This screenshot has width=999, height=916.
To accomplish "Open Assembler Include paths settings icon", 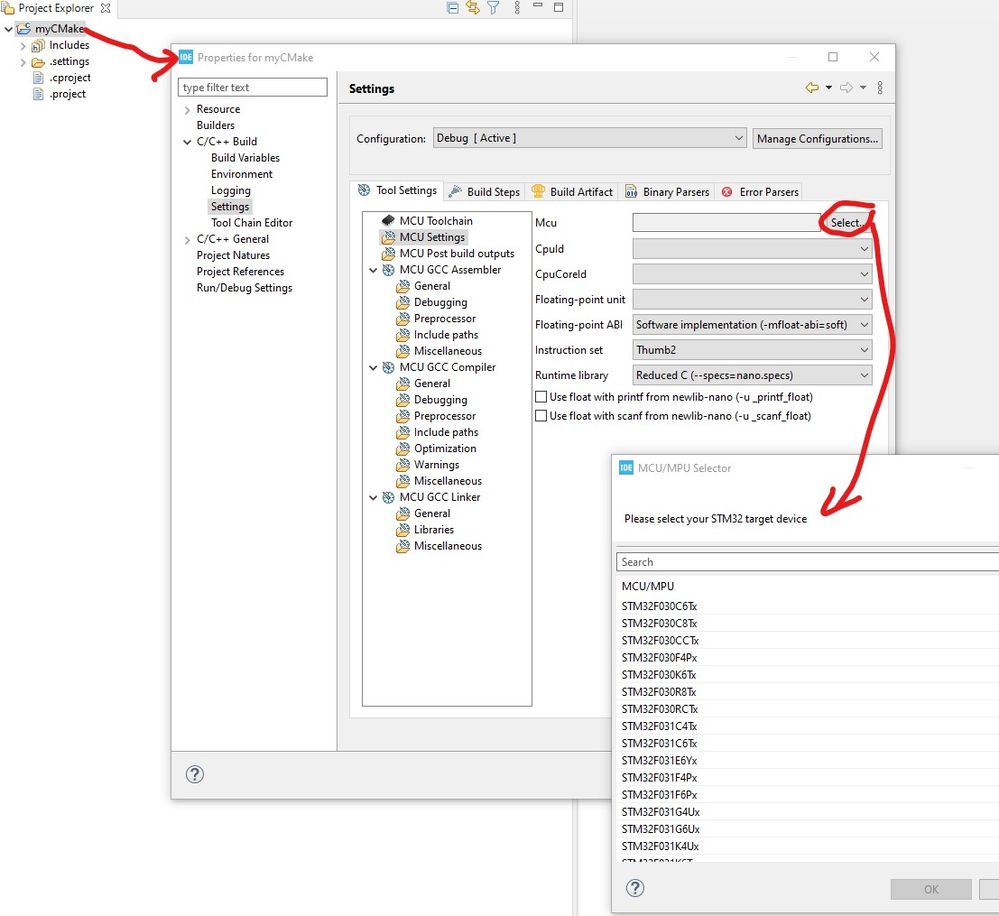I will click(x=403, y=334).
